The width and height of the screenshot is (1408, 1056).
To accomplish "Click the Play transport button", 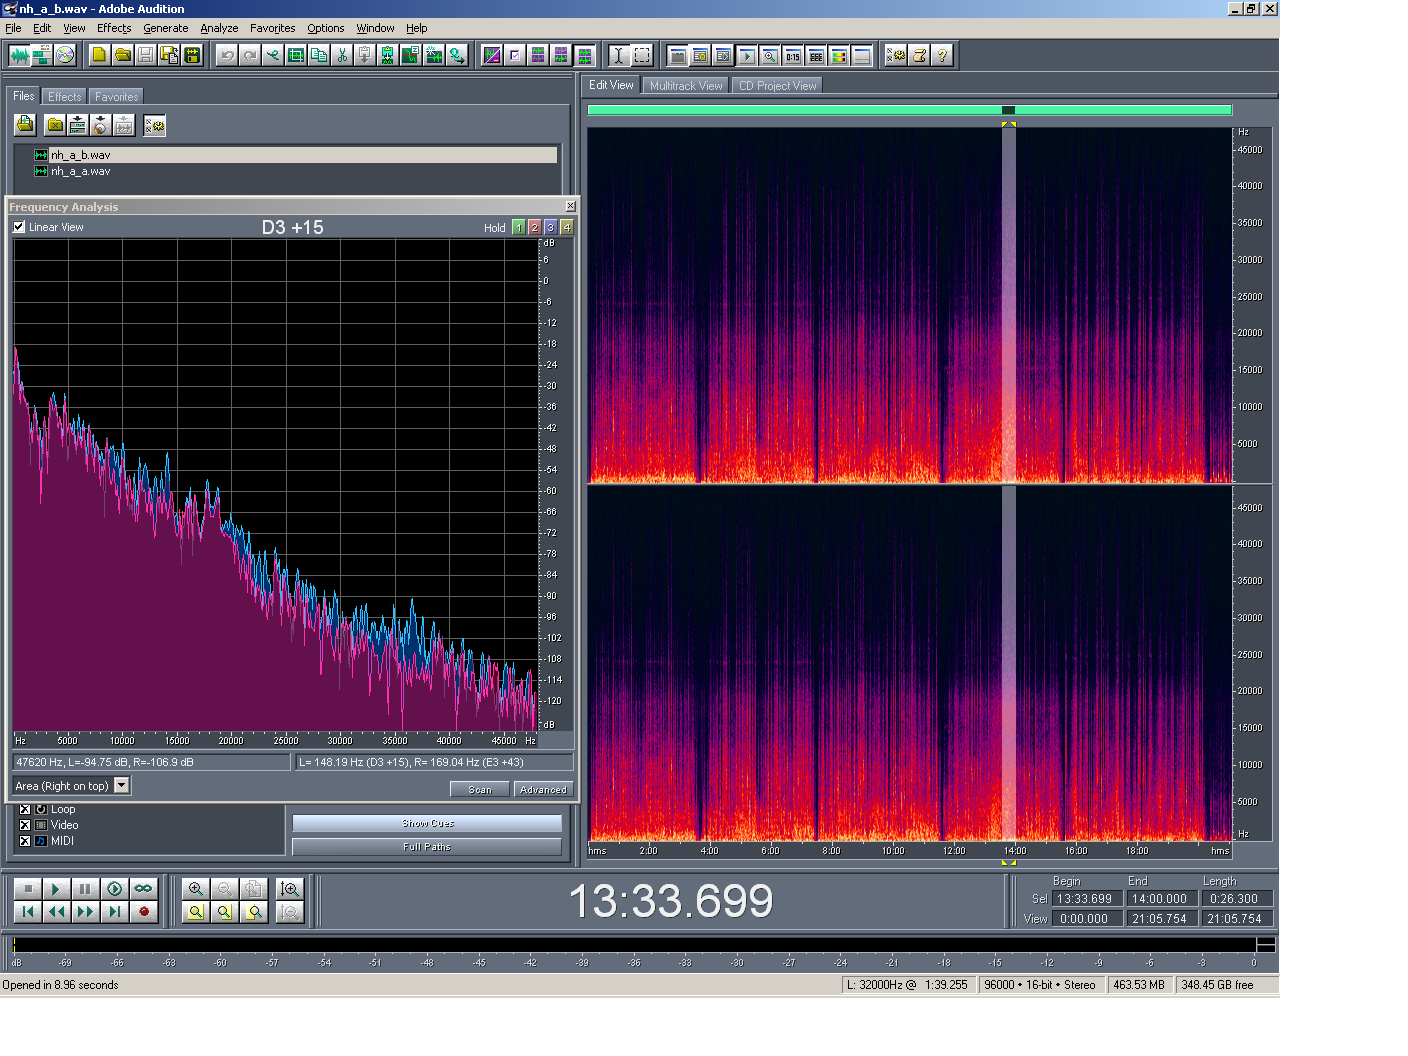I will pyautogui.click(x=56, y=889).
